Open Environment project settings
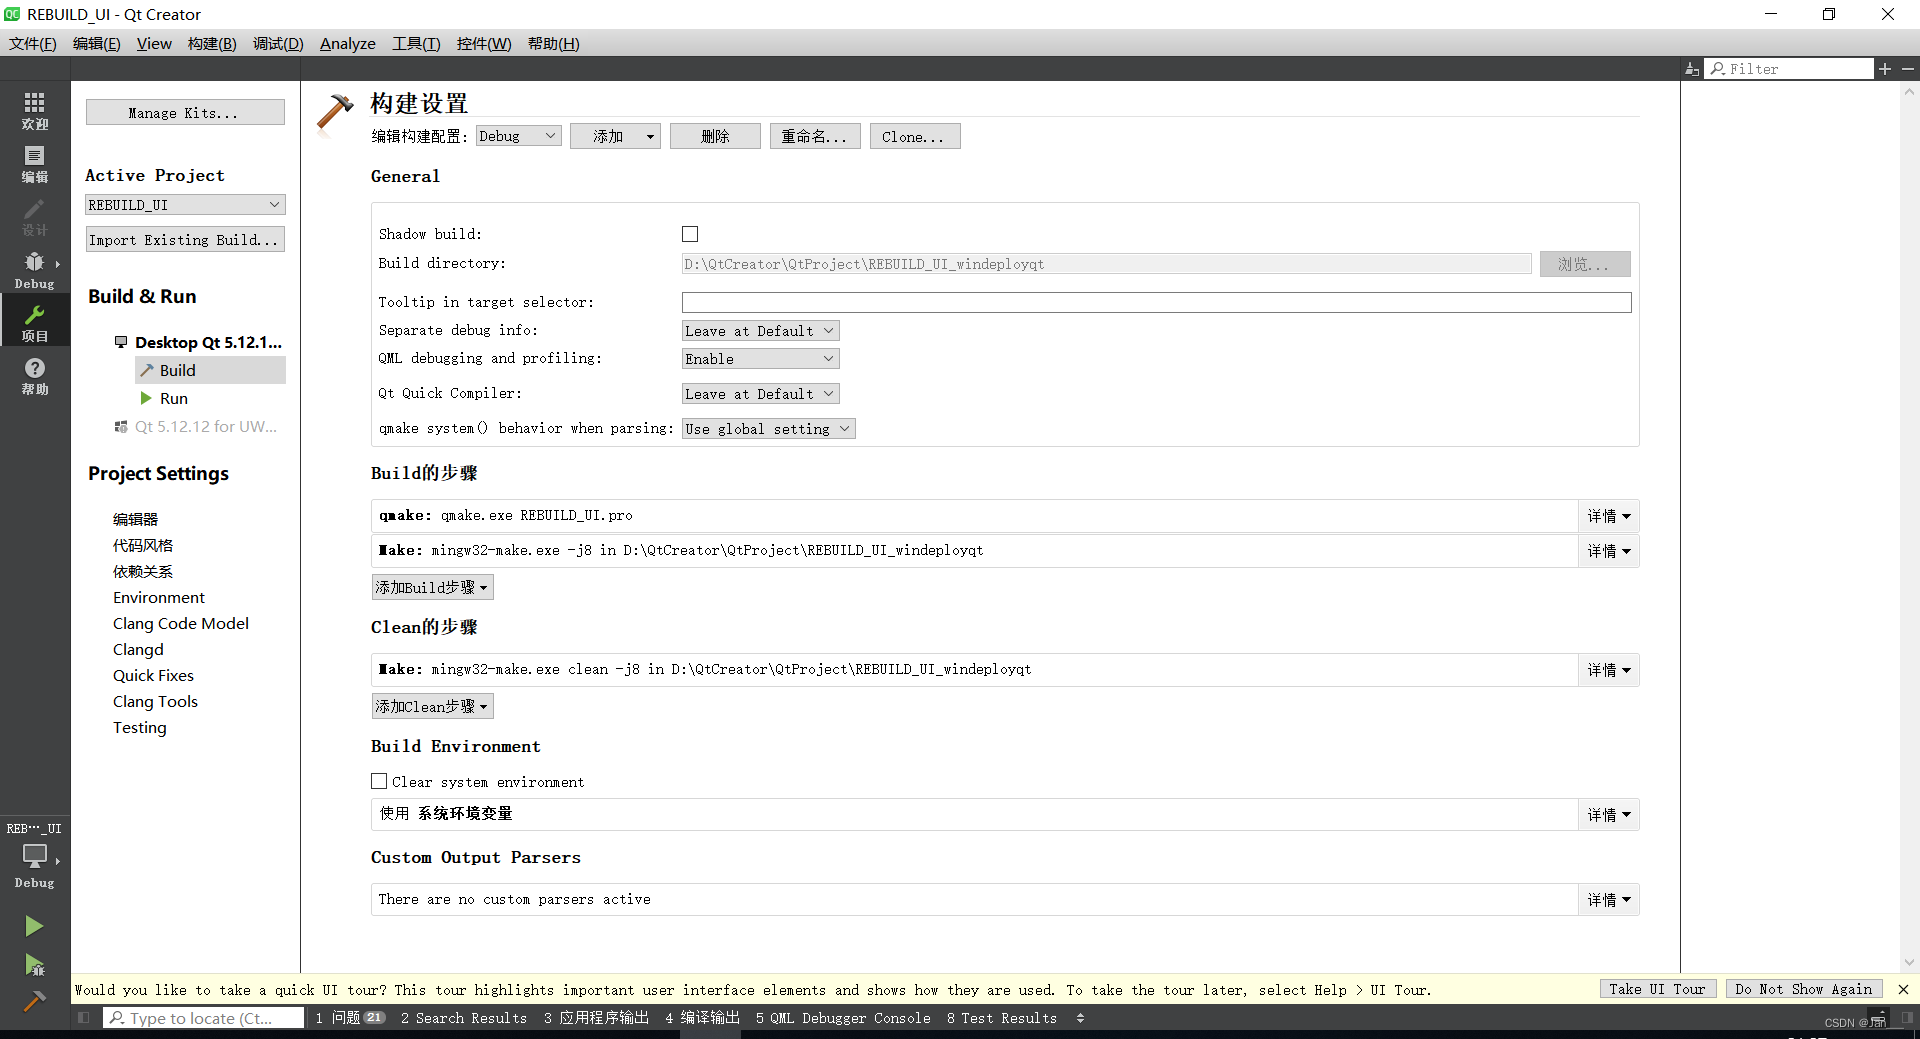1920x1039 pixels. [159, 597]
